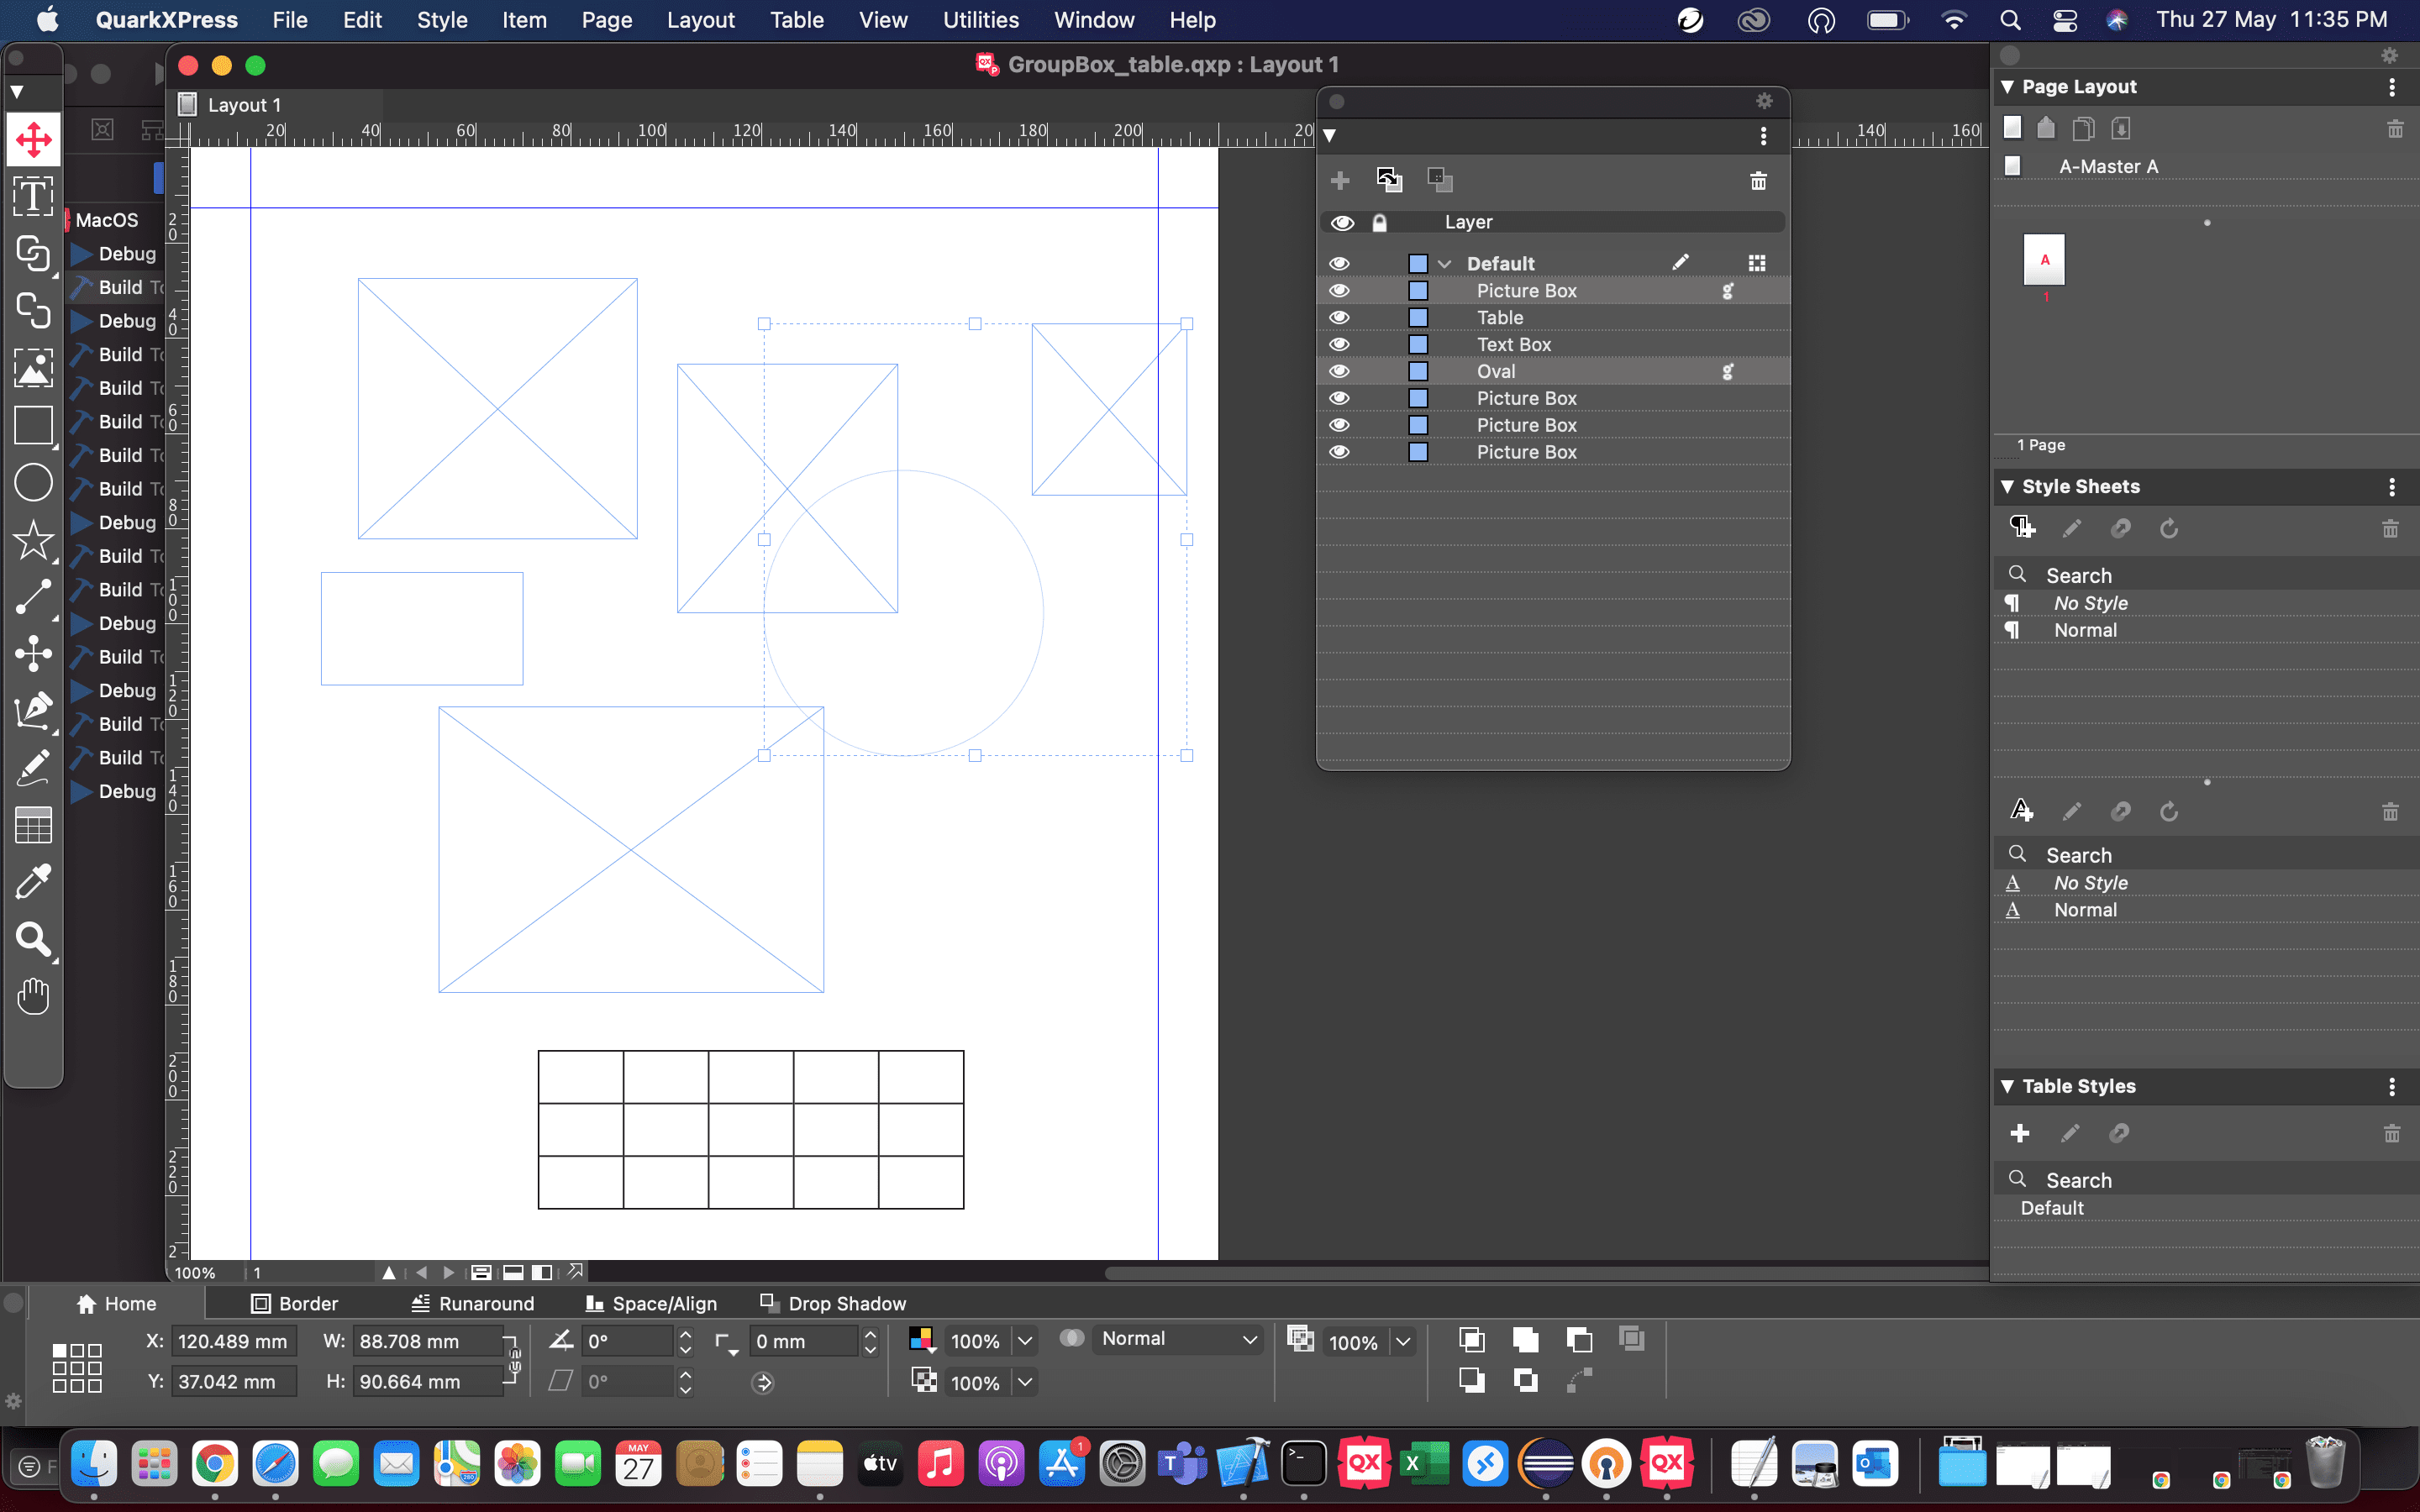Select A-Master A in Page Layout

2108,166
